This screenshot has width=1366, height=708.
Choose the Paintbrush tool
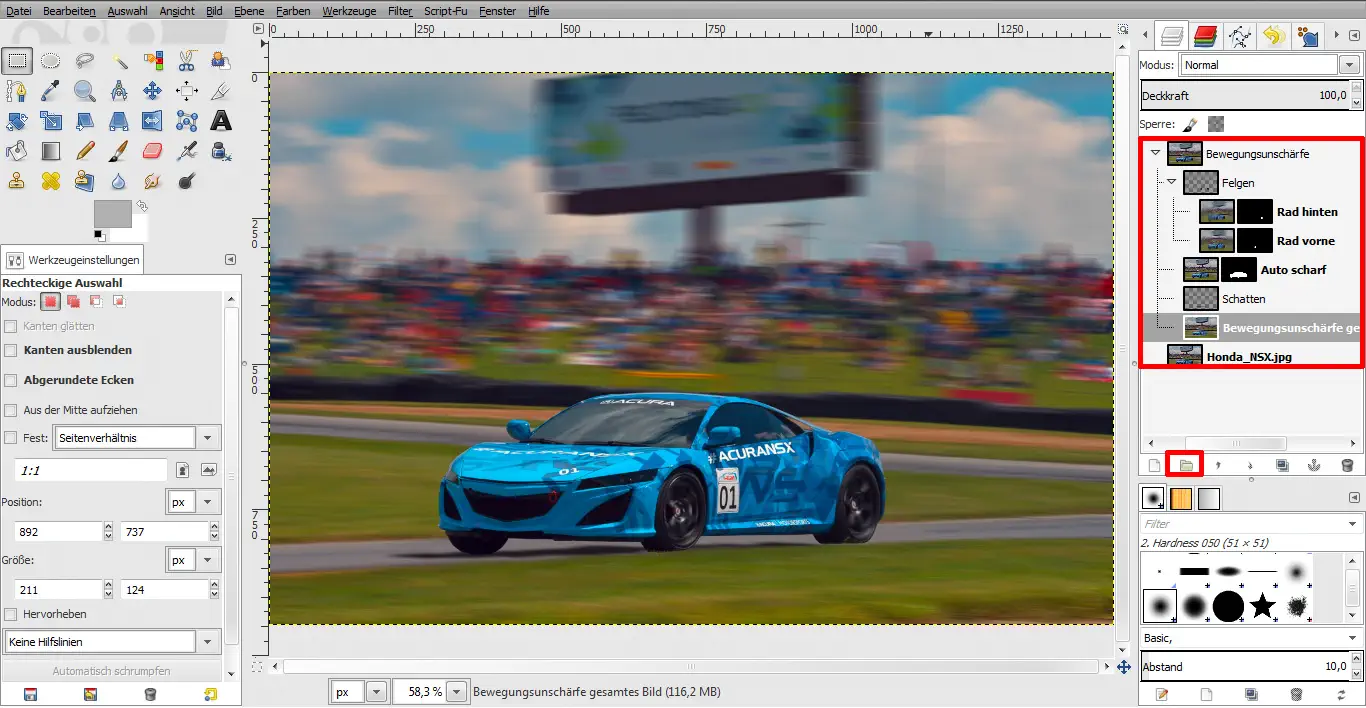point(118,151)
